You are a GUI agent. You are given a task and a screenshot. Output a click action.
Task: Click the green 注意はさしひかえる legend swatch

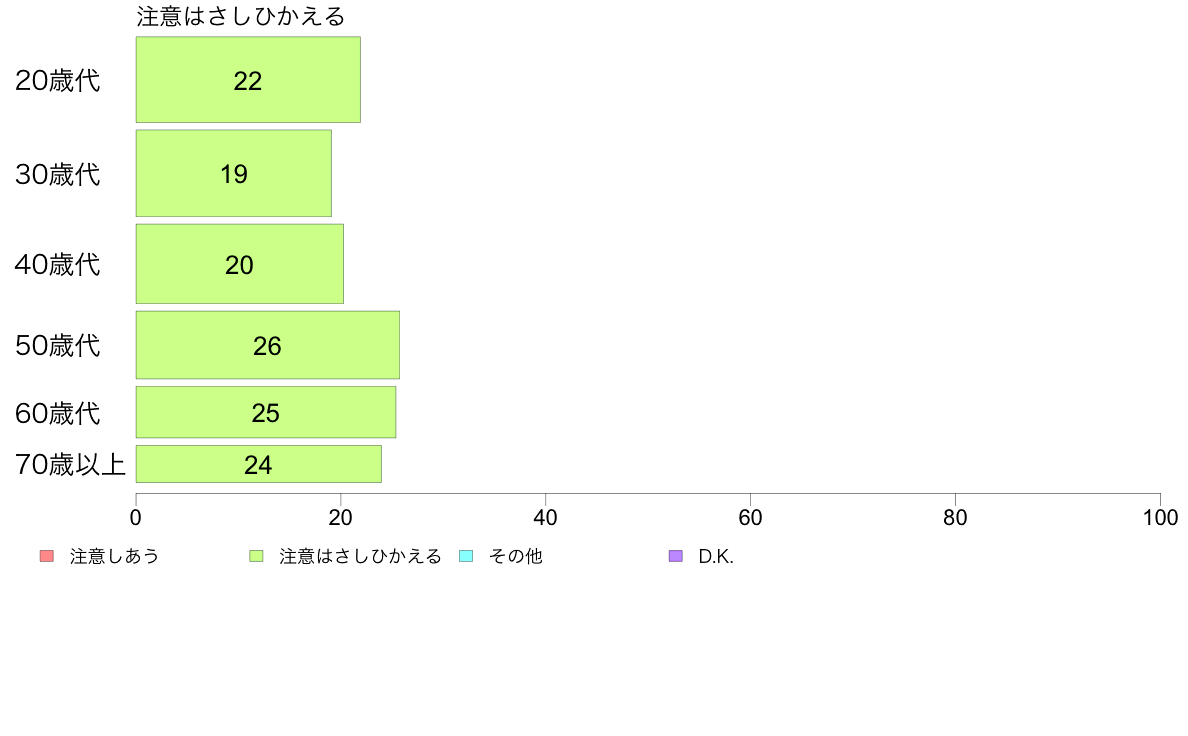pyautogui.click(x=257, y=556)
